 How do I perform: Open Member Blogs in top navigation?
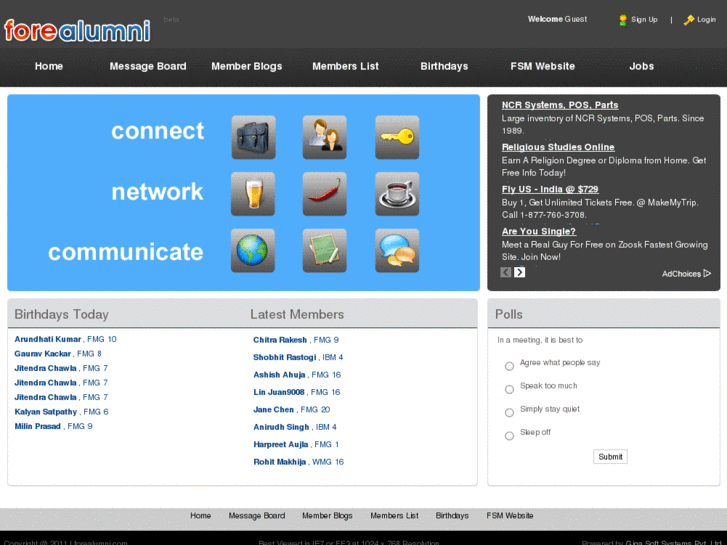pos(247,66)
